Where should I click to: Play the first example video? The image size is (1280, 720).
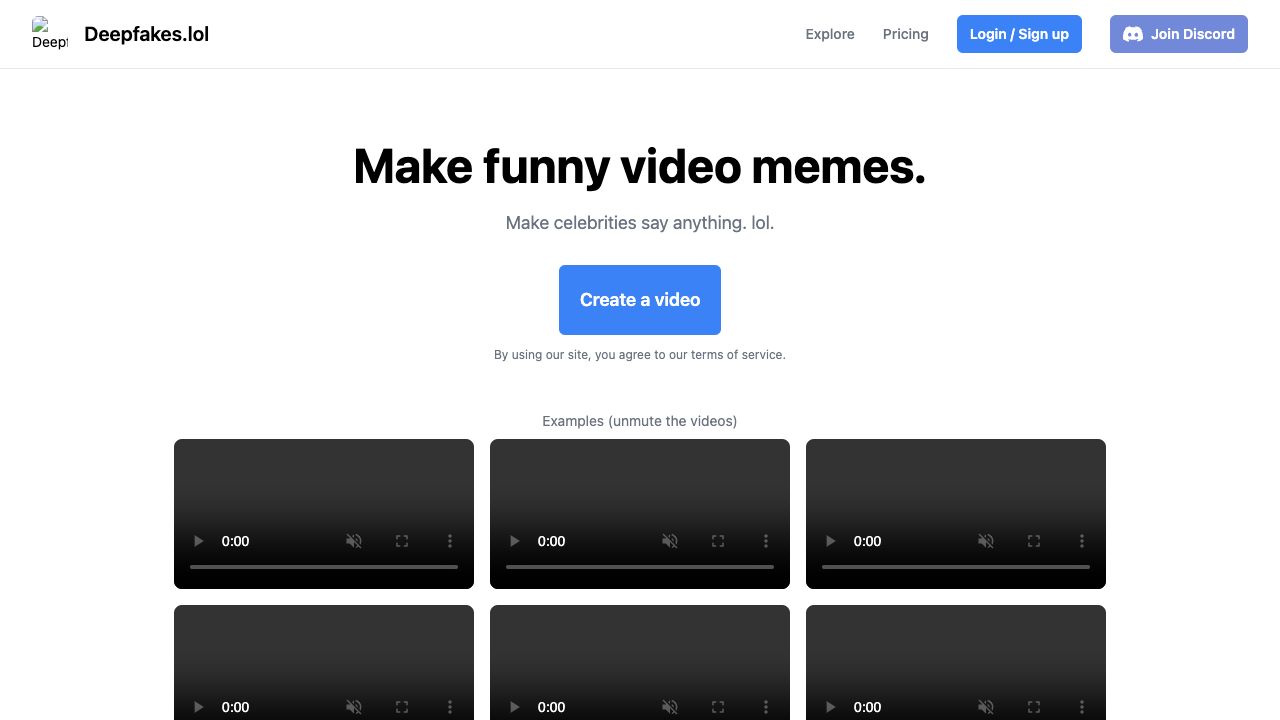coord(198,541)
